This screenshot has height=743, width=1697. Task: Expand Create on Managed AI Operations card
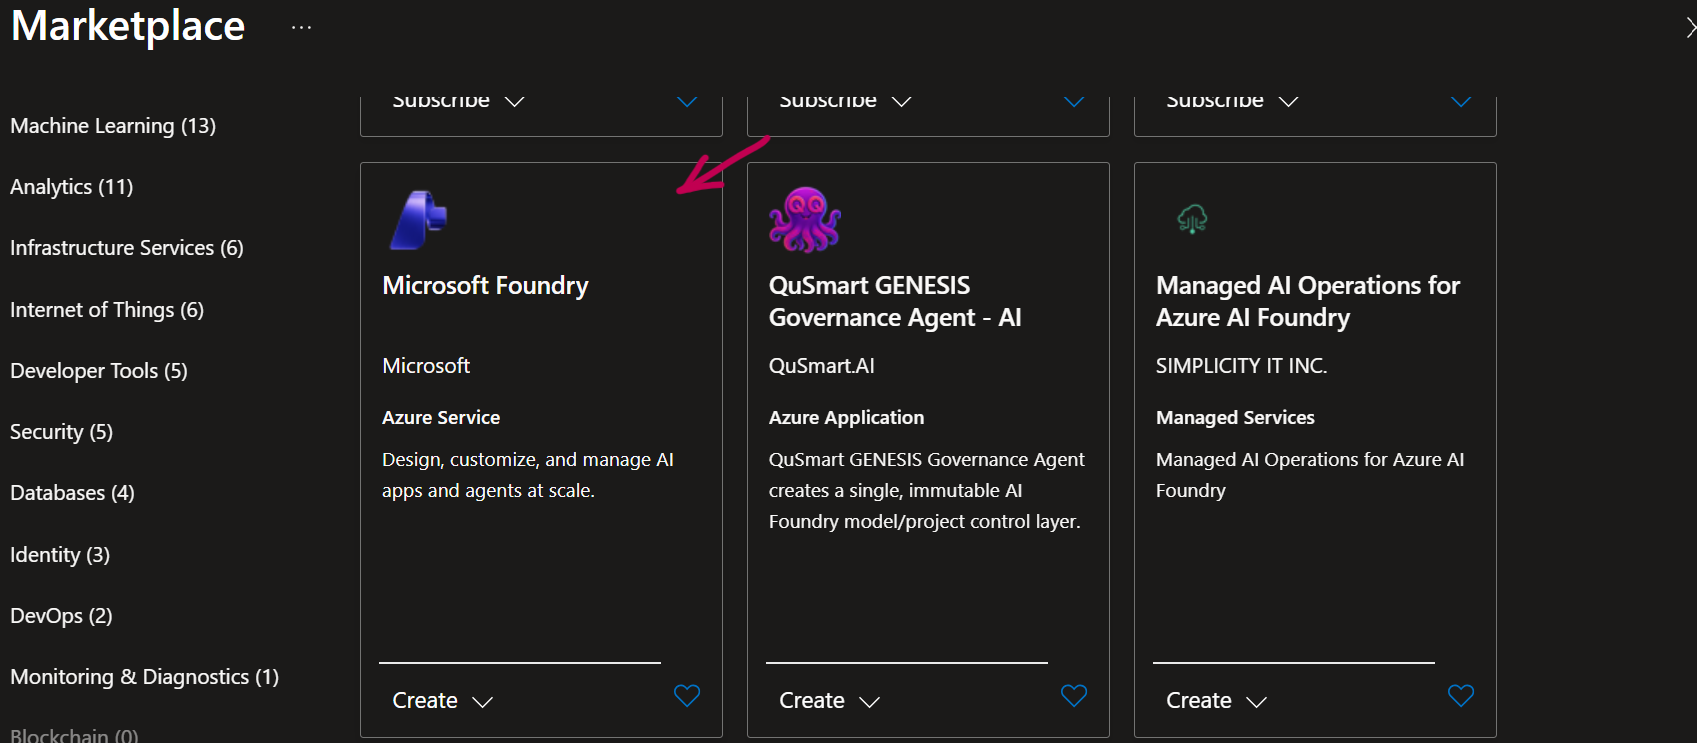[1217, 701]
